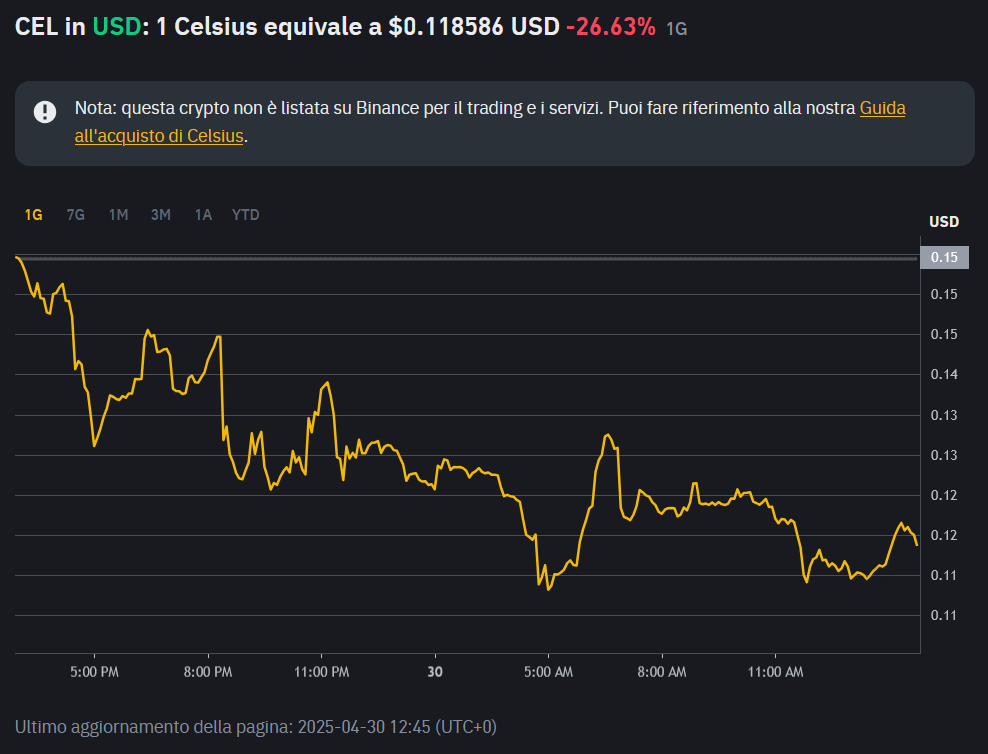Click the -26.63% price change value
The width and height of the screenshot is (988, 754).
611,26
